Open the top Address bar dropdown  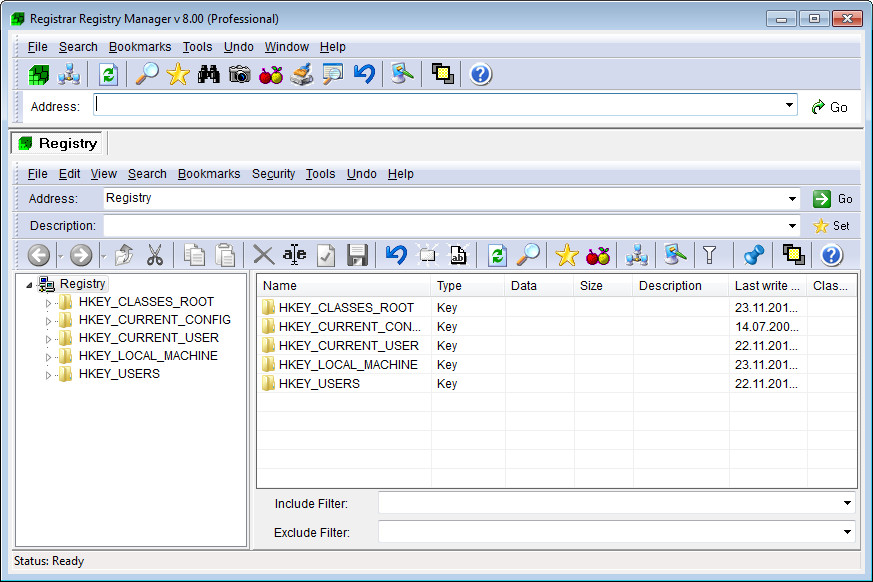[x=789, y=105]
